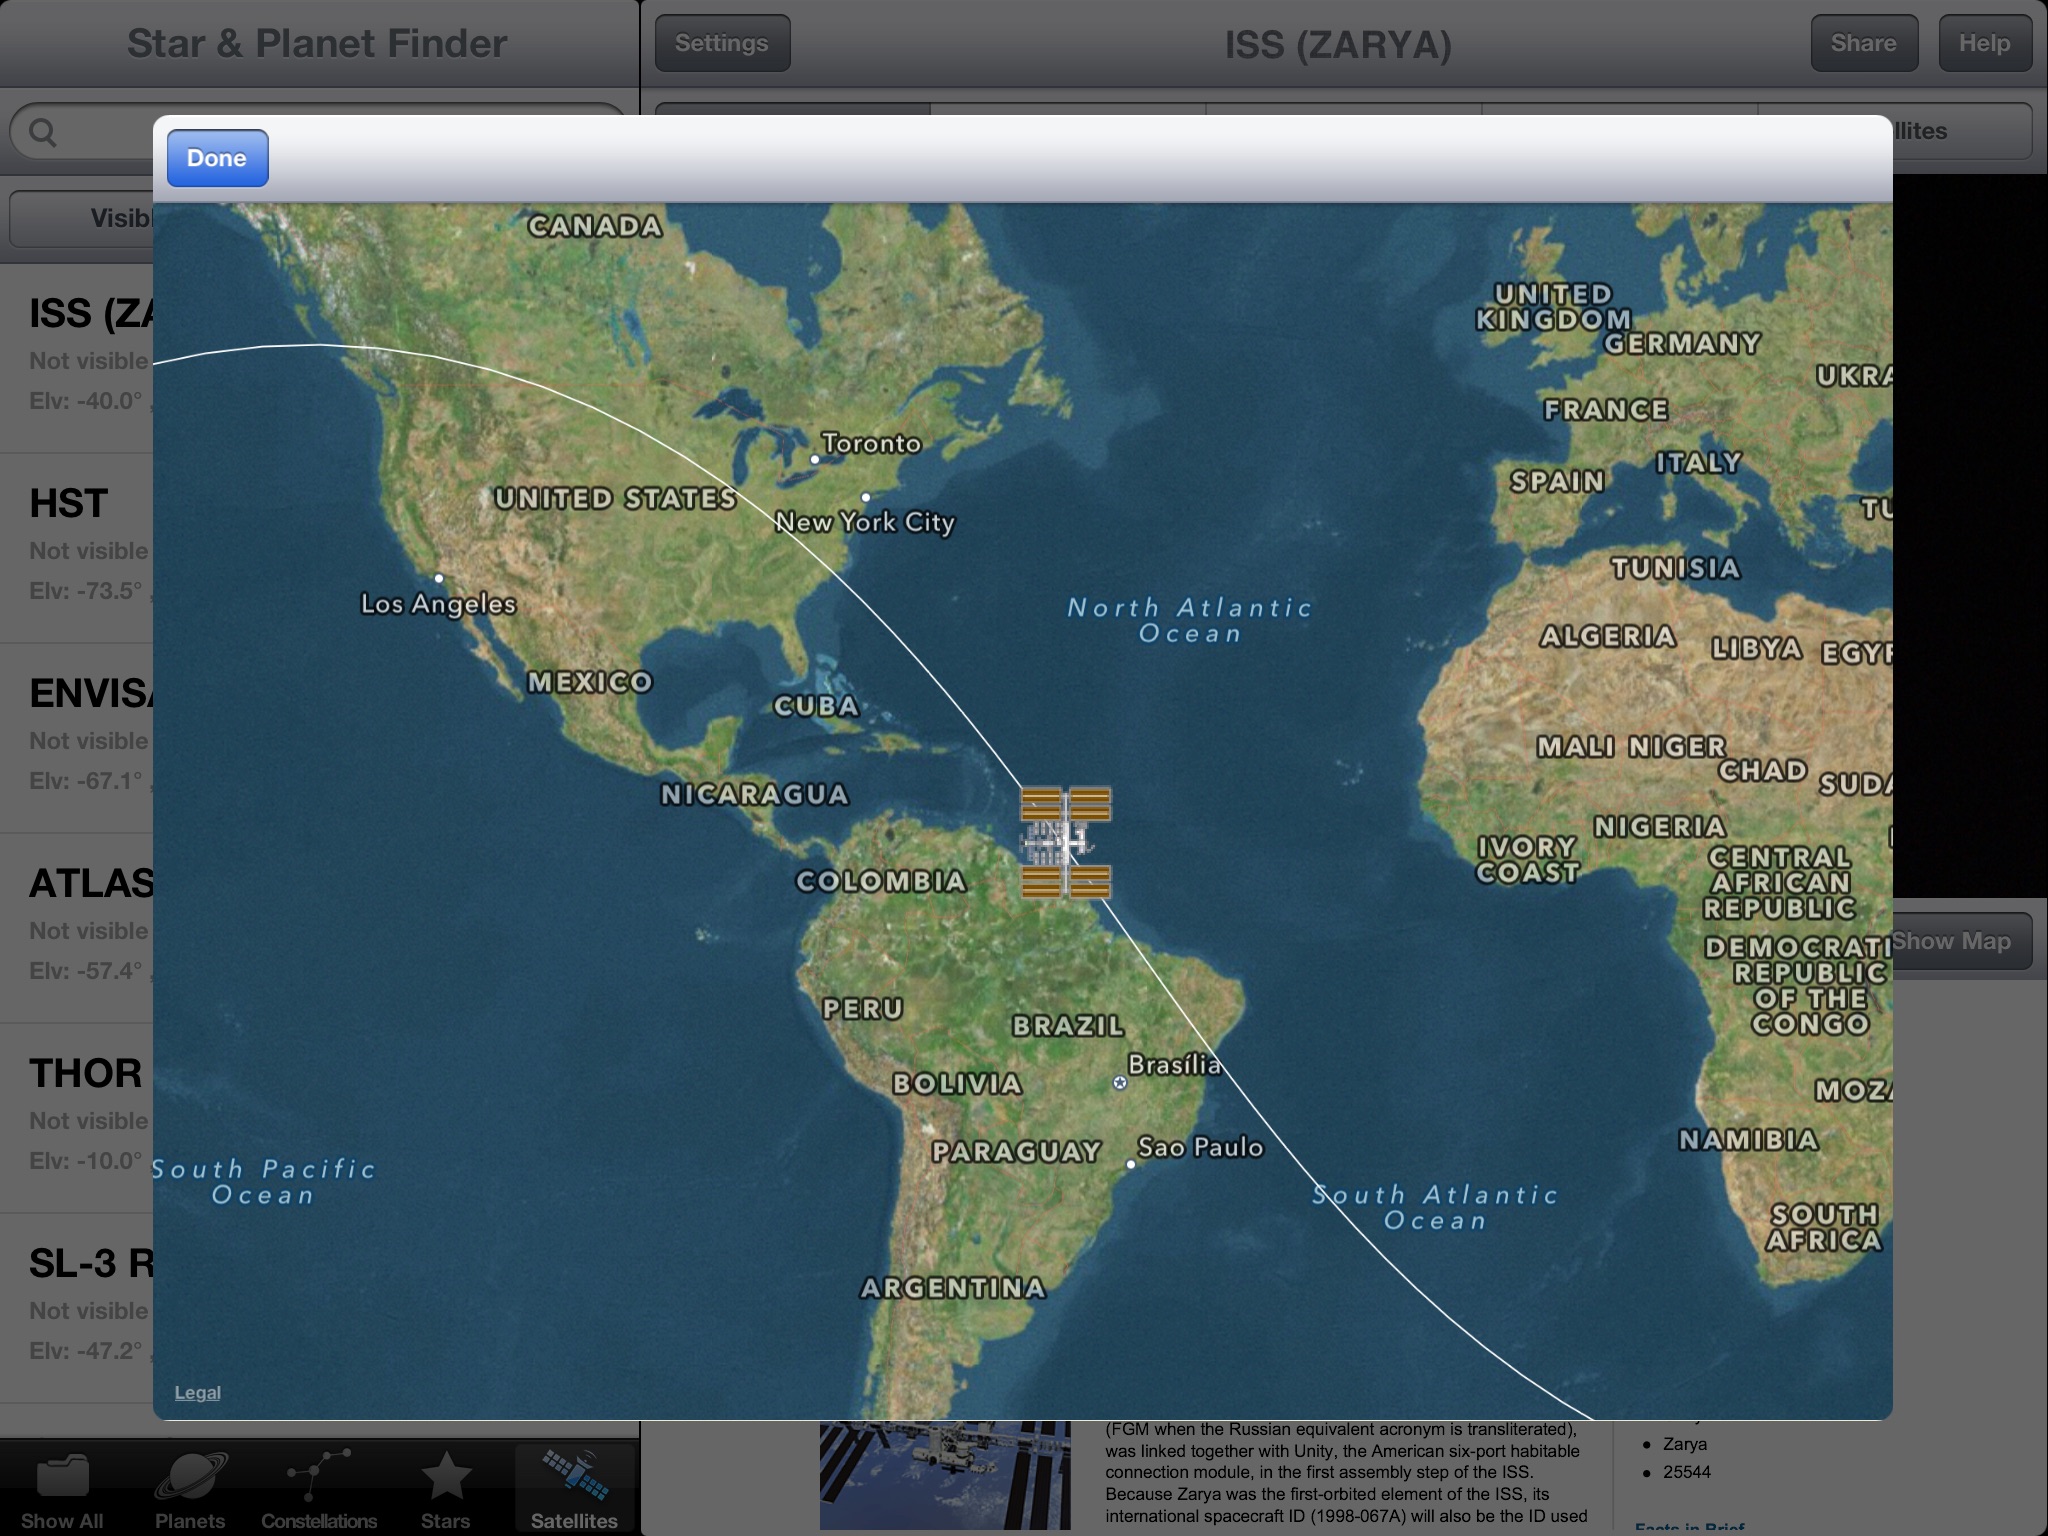Open the Settings button
This screenshot has height=1536, width=2048.
click(722, 43)
